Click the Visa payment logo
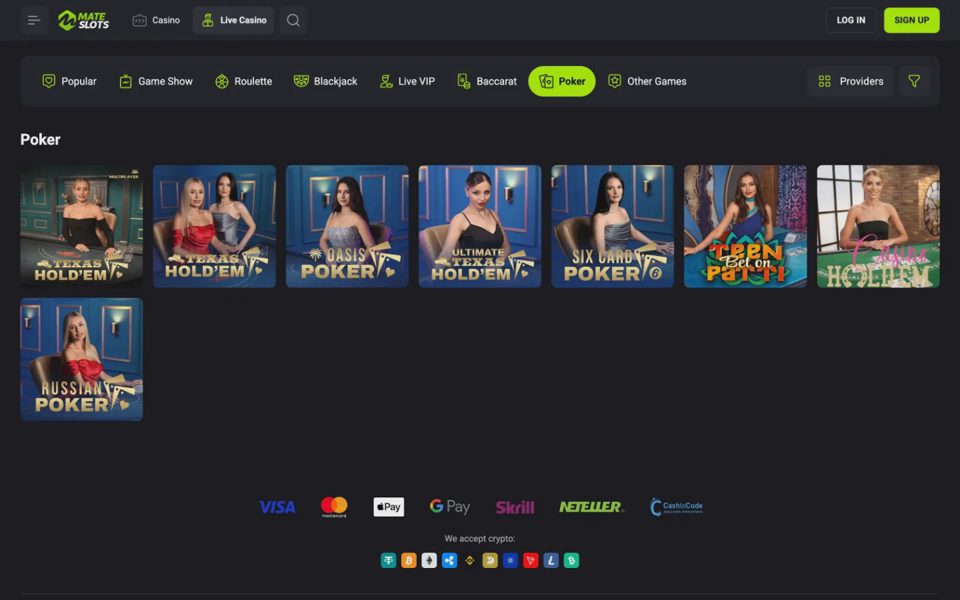The height and width of the screenshot is (600, 960). (x=277, y=507)
